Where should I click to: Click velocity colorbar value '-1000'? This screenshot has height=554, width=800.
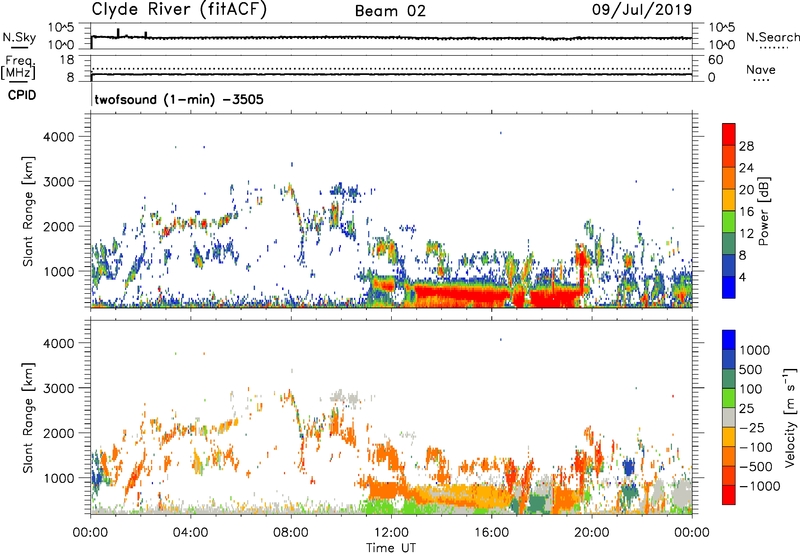coord(759,486)
